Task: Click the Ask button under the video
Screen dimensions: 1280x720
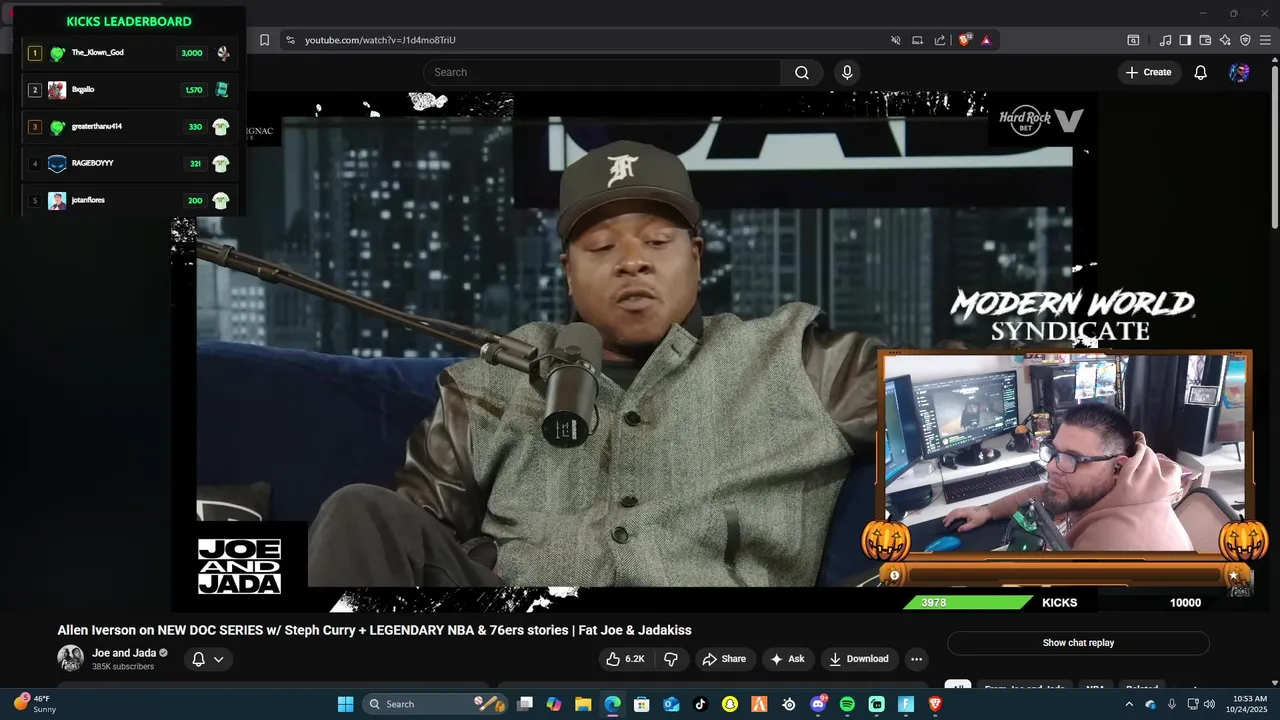Action: [x=786, y=659]
